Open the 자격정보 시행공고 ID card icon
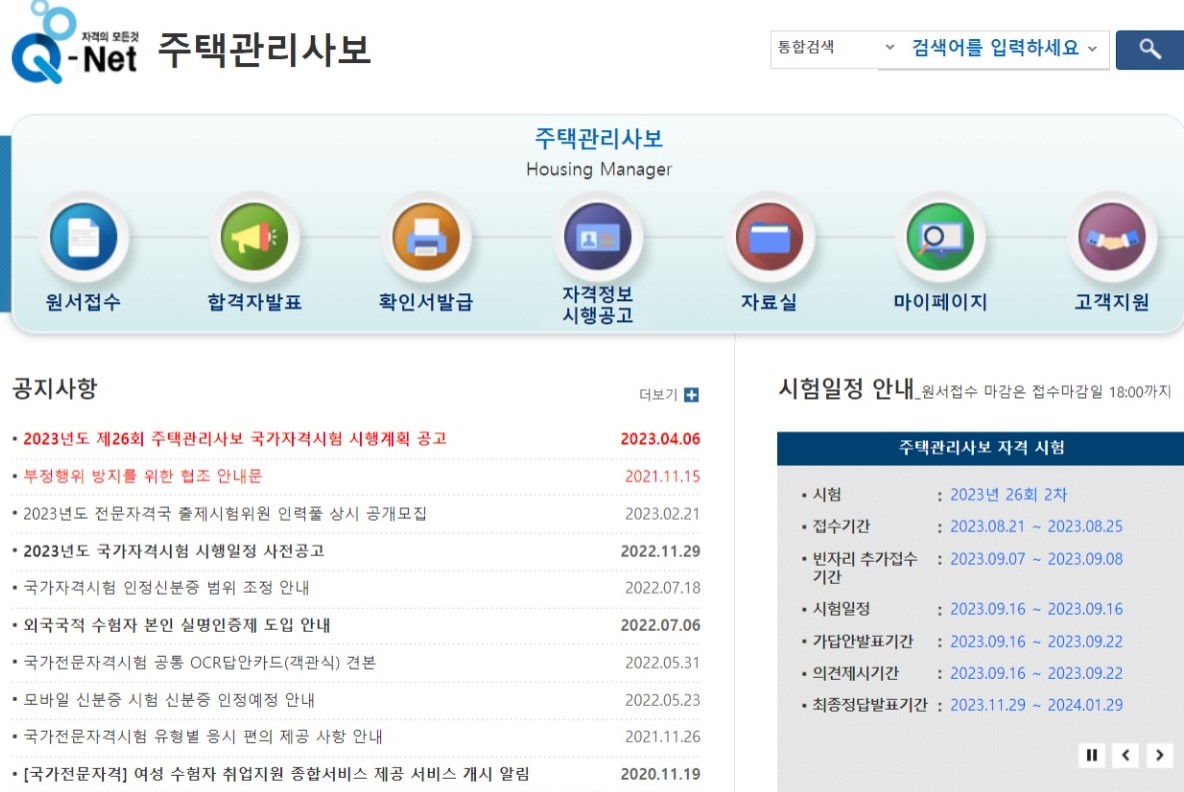 597,237
